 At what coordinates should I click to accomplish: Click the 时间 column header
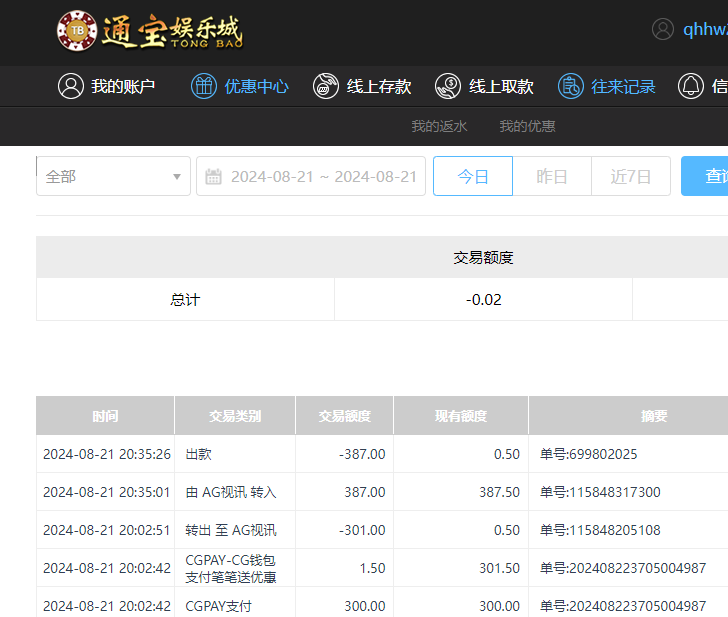[105, 416]
